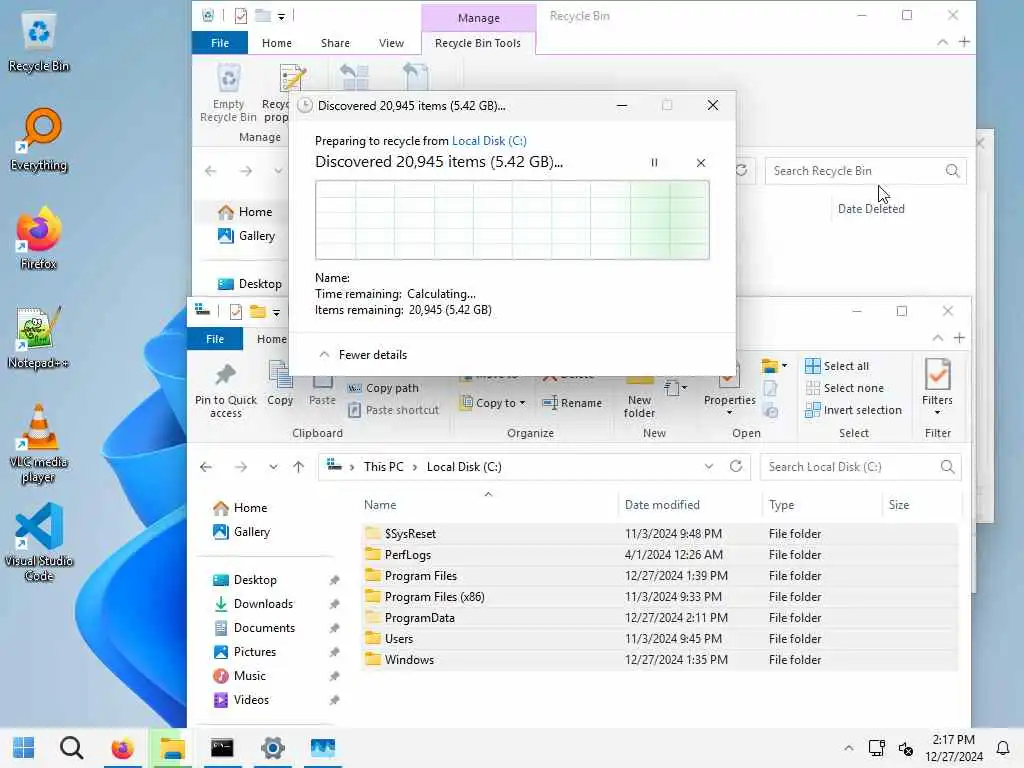Click Manage contextual tab header
This screenshot has width=1024, height=768.
(479, 18)
